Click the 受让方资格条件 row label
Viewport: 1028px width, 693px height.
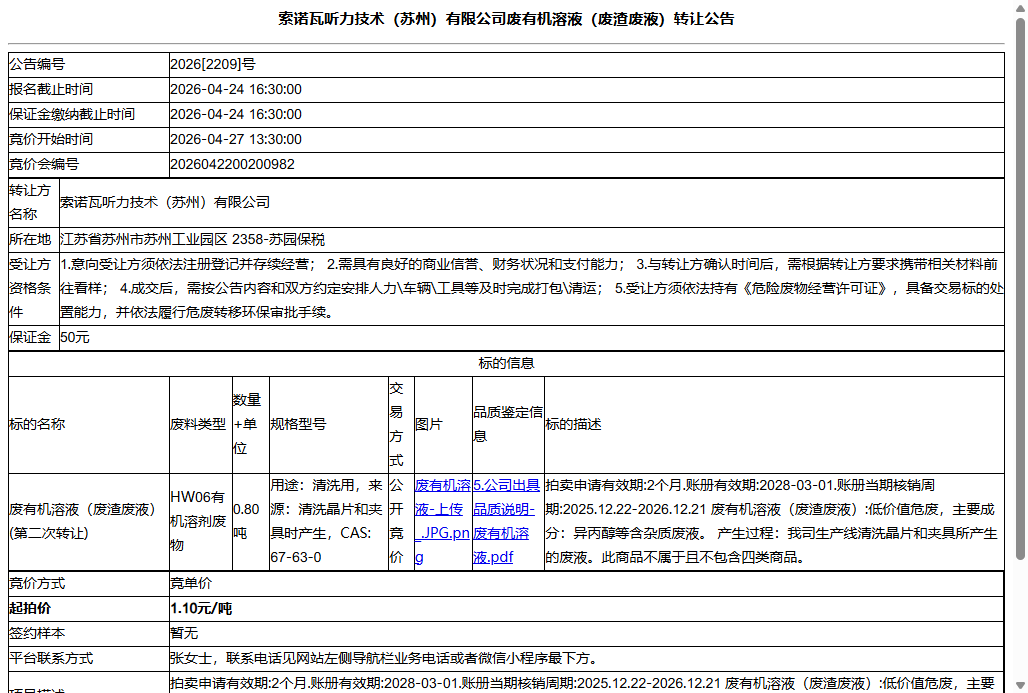33,288
